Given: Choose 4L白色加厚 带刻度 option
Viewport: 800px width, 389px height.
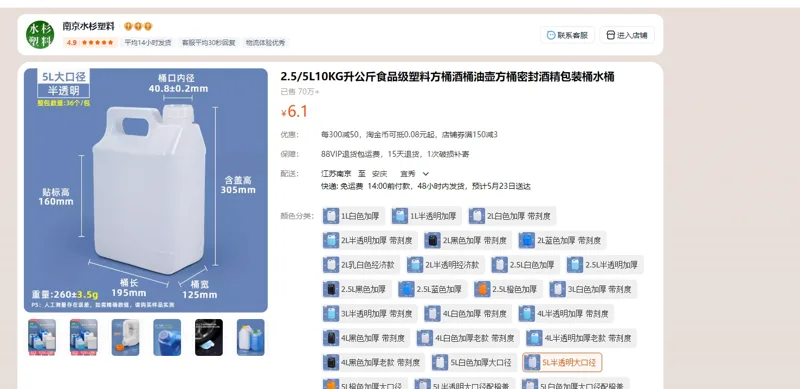Looking at the screenshot, I should (x=468, y=314).
